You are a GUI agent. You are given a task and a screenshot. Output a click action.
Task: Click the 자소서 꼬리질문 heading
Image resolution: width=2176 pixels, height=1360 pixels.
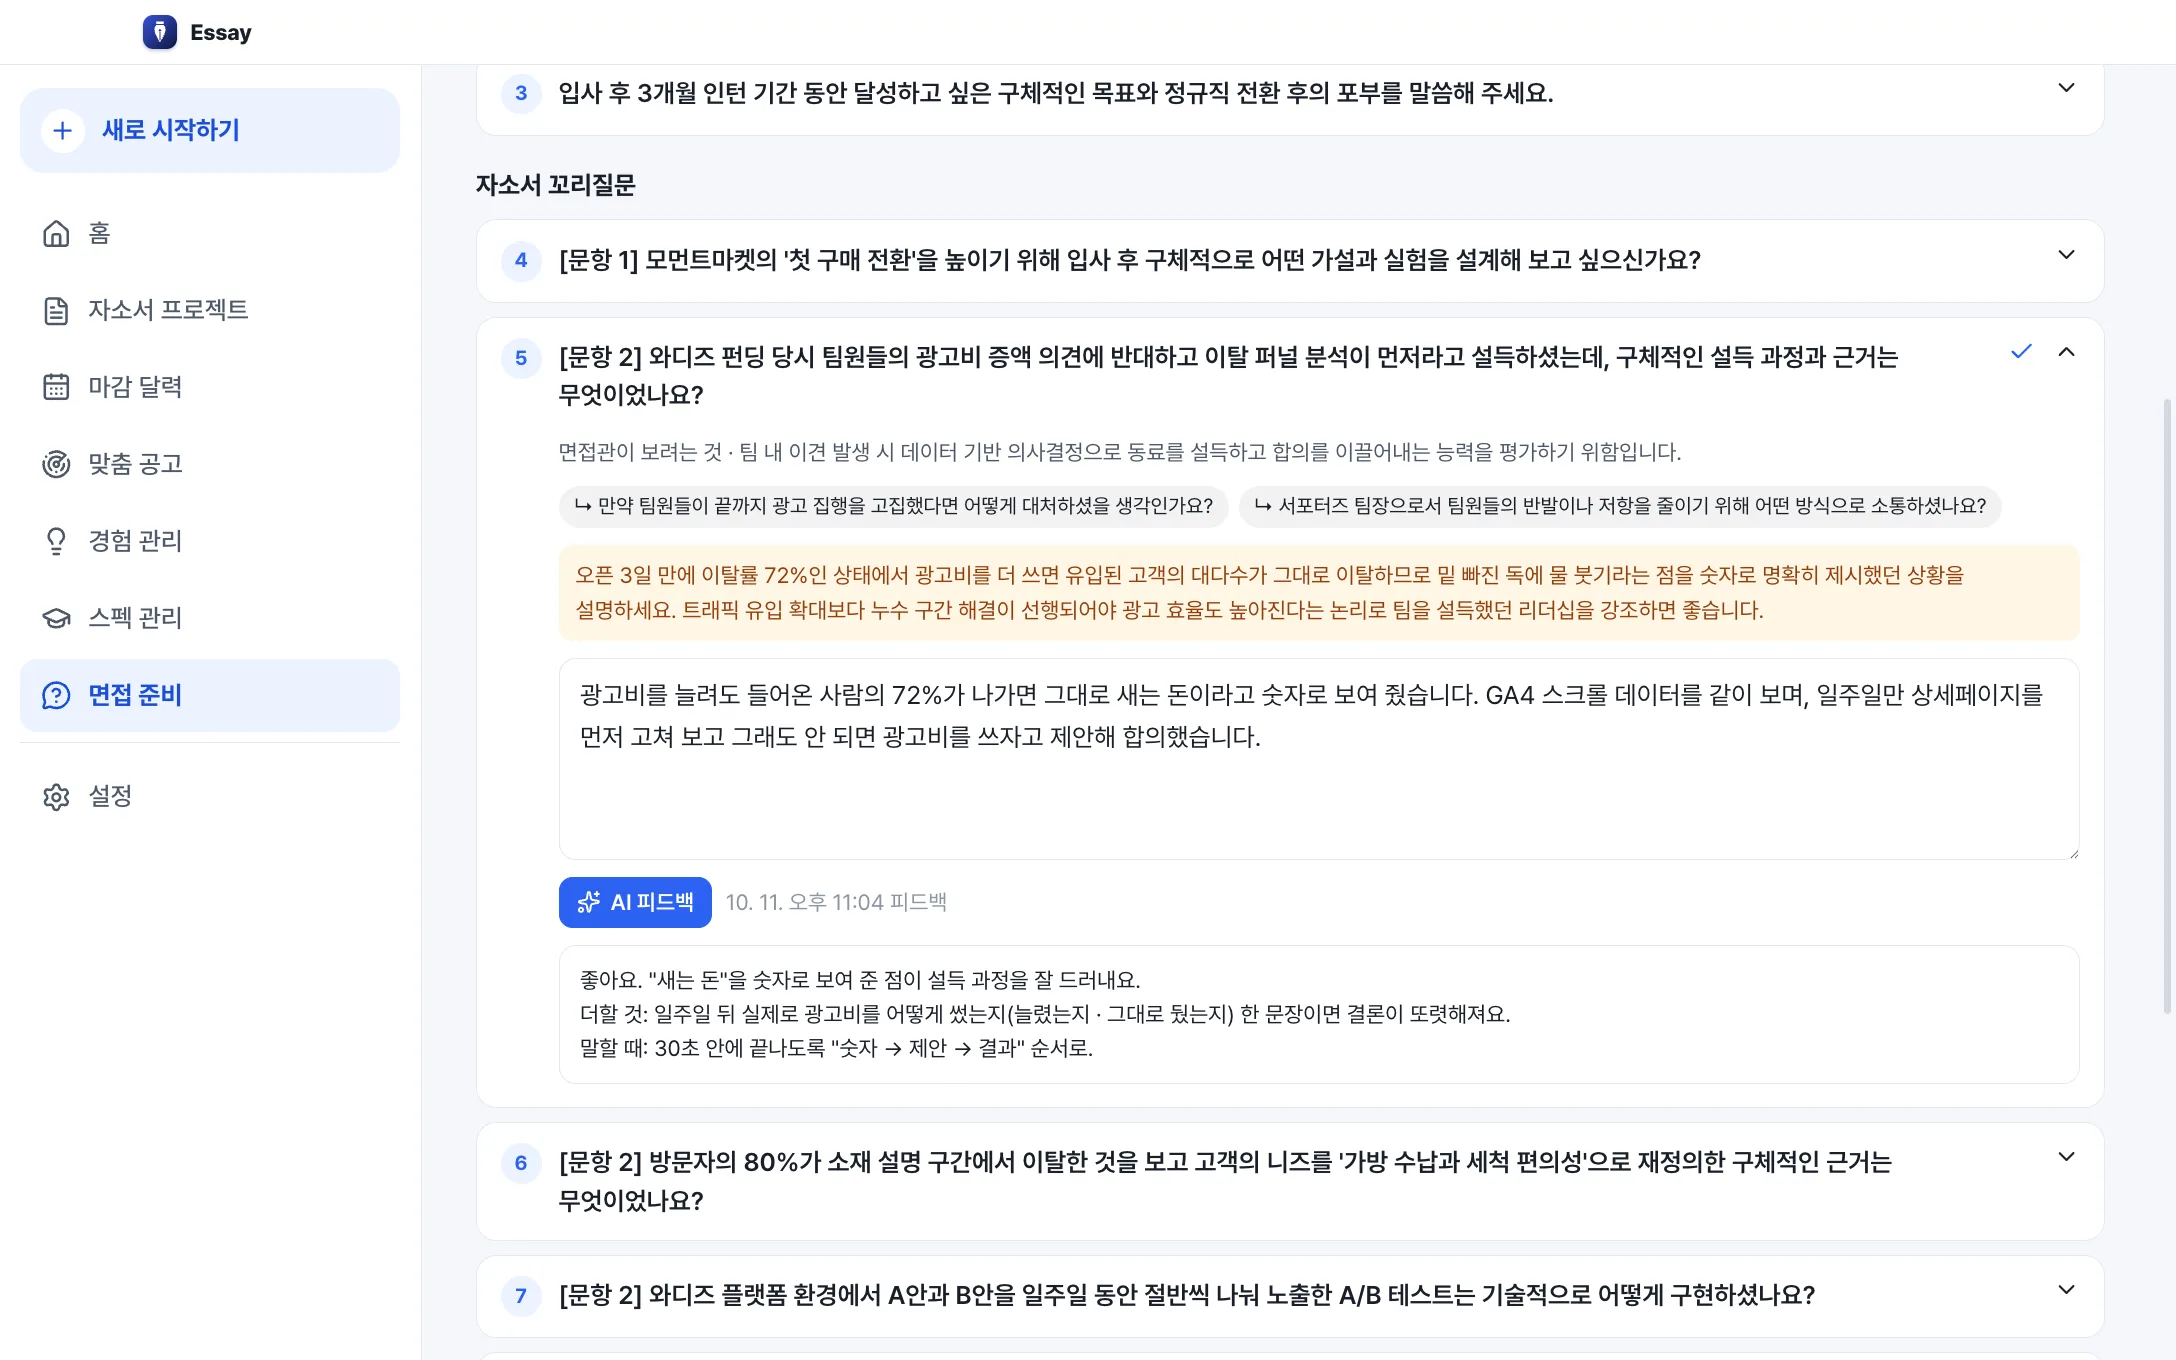pos(555,185)
